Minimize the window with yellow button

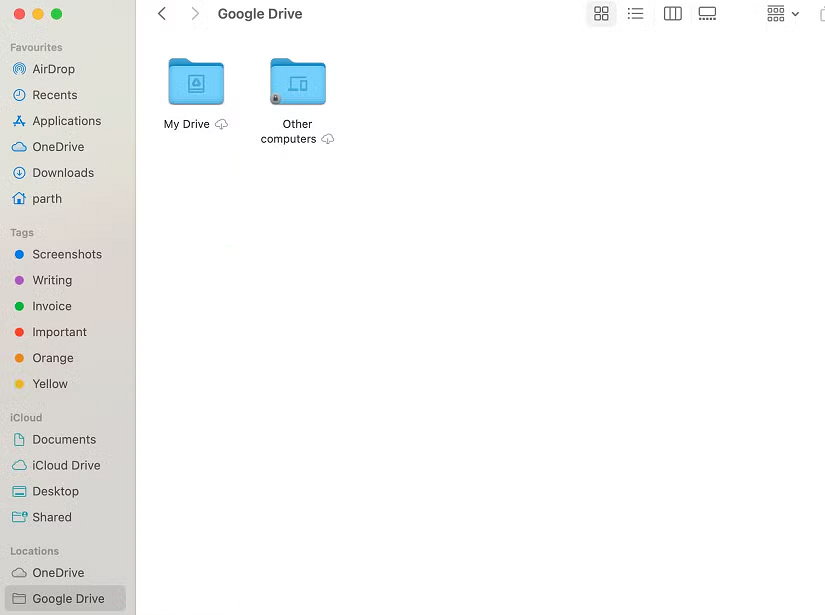pos(38,14)
